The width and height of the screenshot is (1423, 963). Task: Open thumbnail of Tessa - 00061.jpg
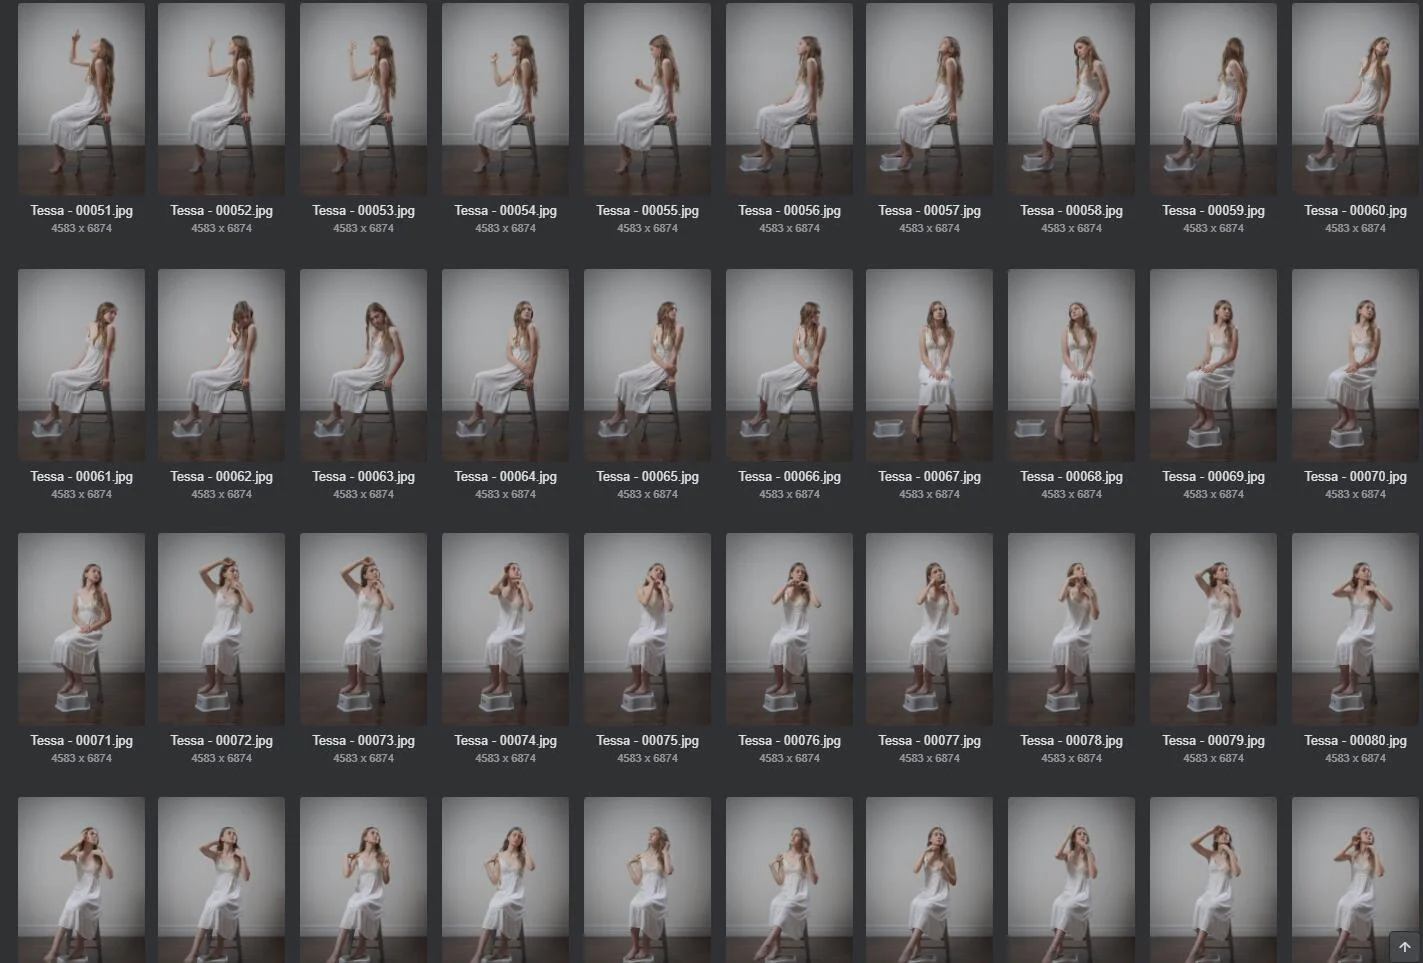point(81,365)
